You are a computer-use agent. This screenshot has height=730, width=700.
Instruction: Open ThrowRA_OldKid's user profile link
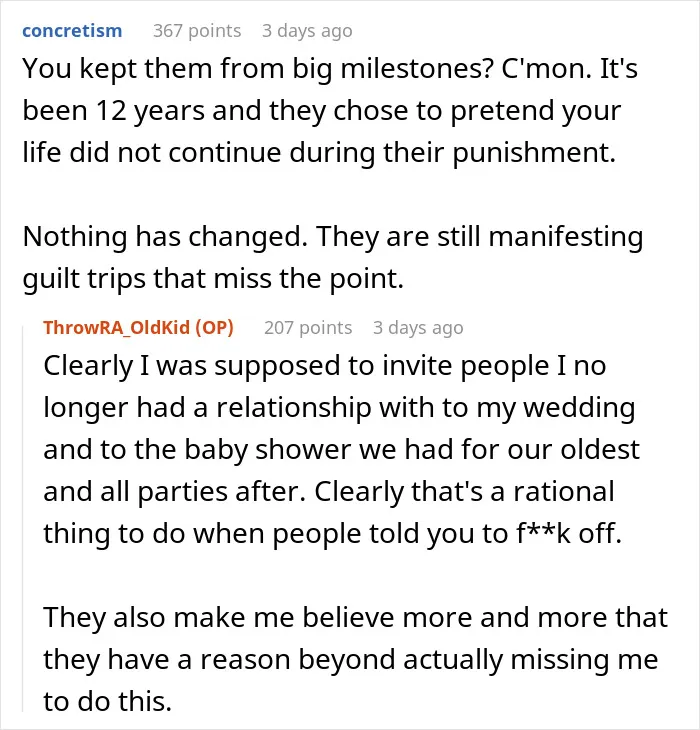pos(117,327)
